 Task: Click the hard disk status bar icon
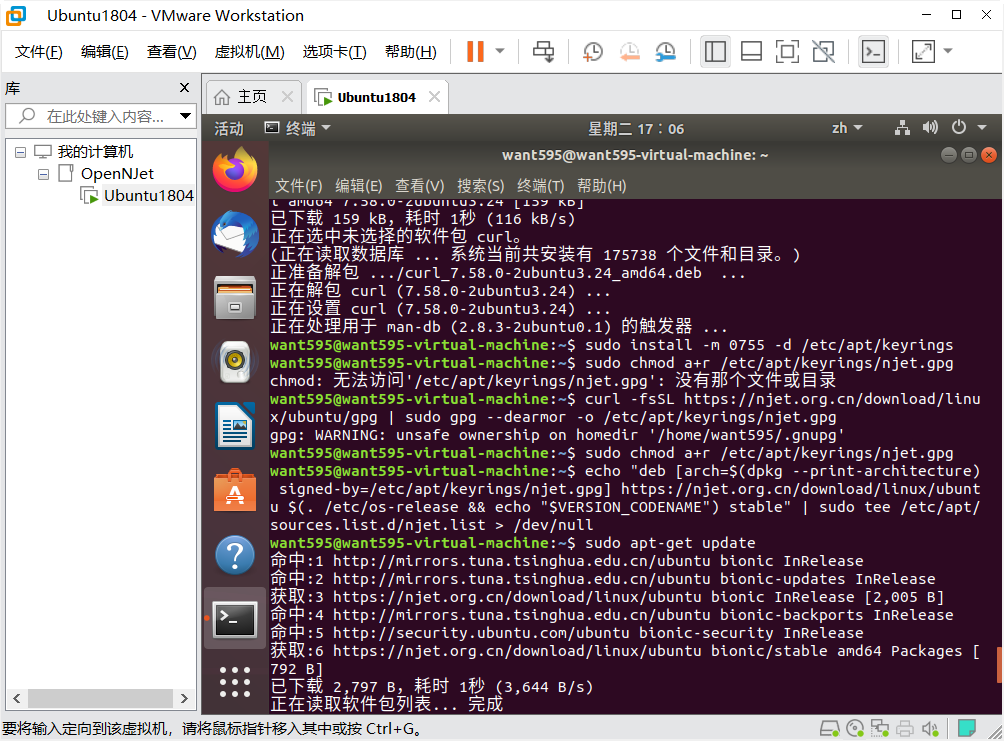tap(830, 728)
